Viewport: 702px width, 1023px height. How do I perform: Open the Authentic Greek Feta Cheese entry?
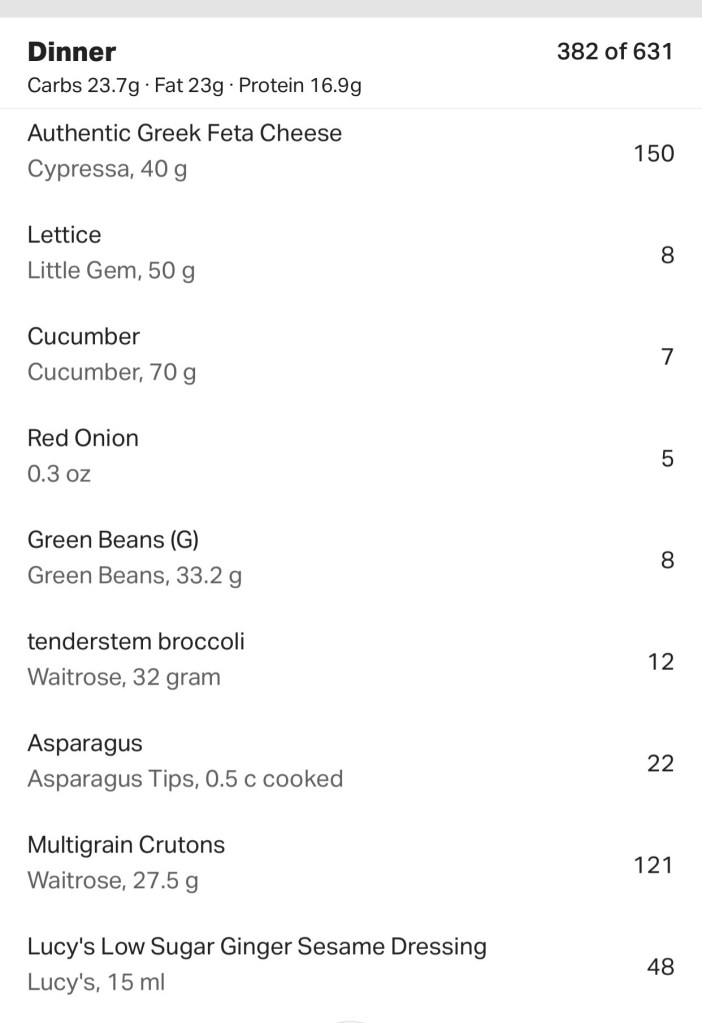pos(184,133)
